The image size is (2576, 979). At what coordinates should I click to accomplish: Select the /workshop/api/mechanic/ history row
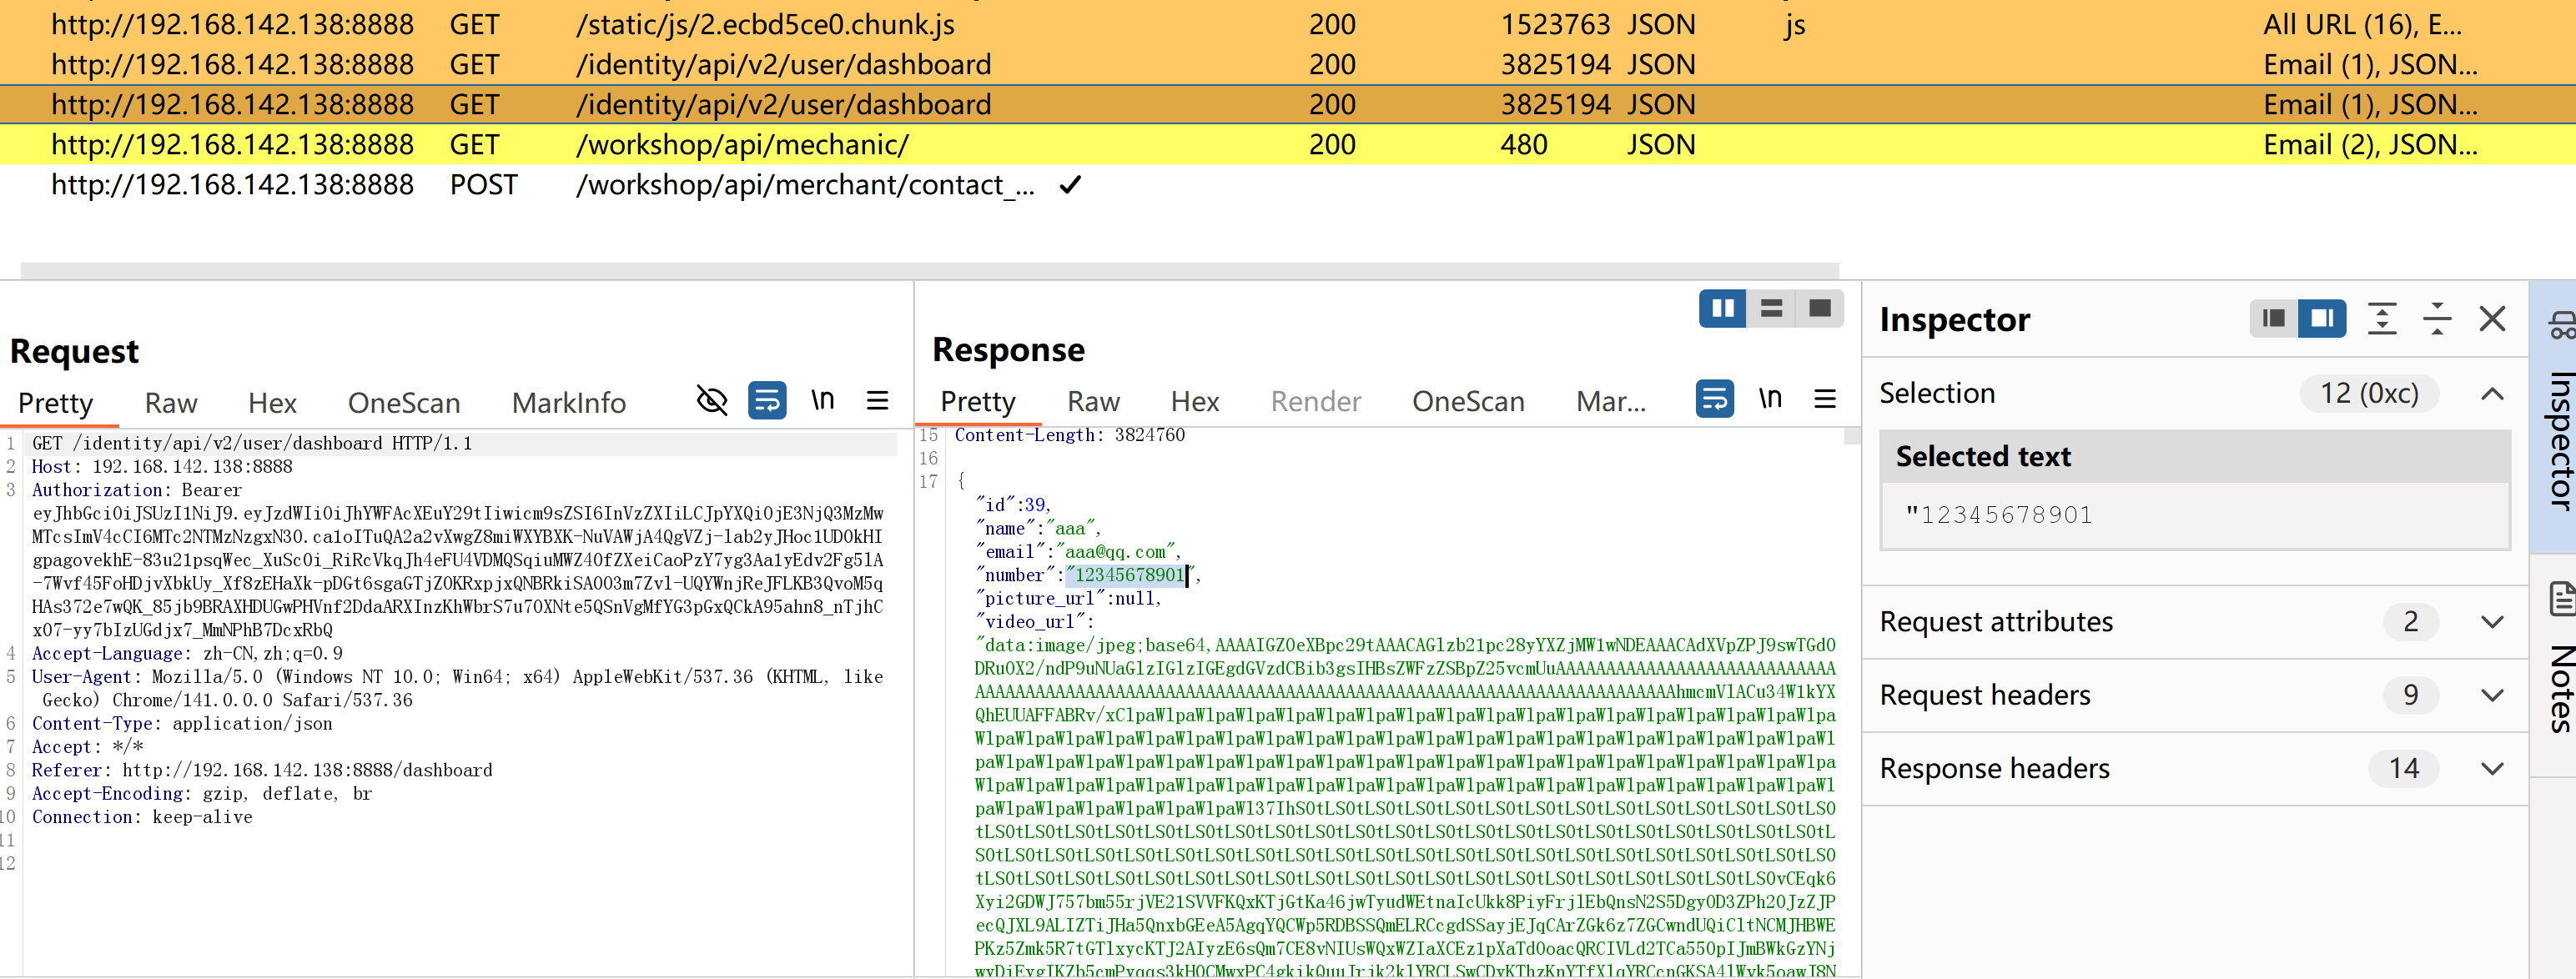[x=742, y=145]
